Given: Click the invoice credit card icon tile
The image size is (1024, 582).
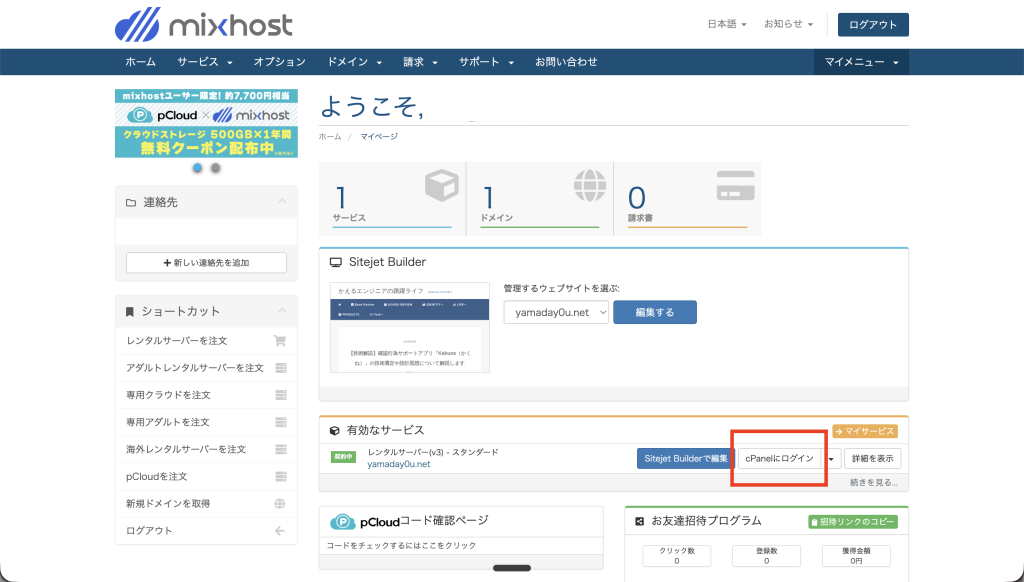Looking at the screenshot, I should (735, 185).
